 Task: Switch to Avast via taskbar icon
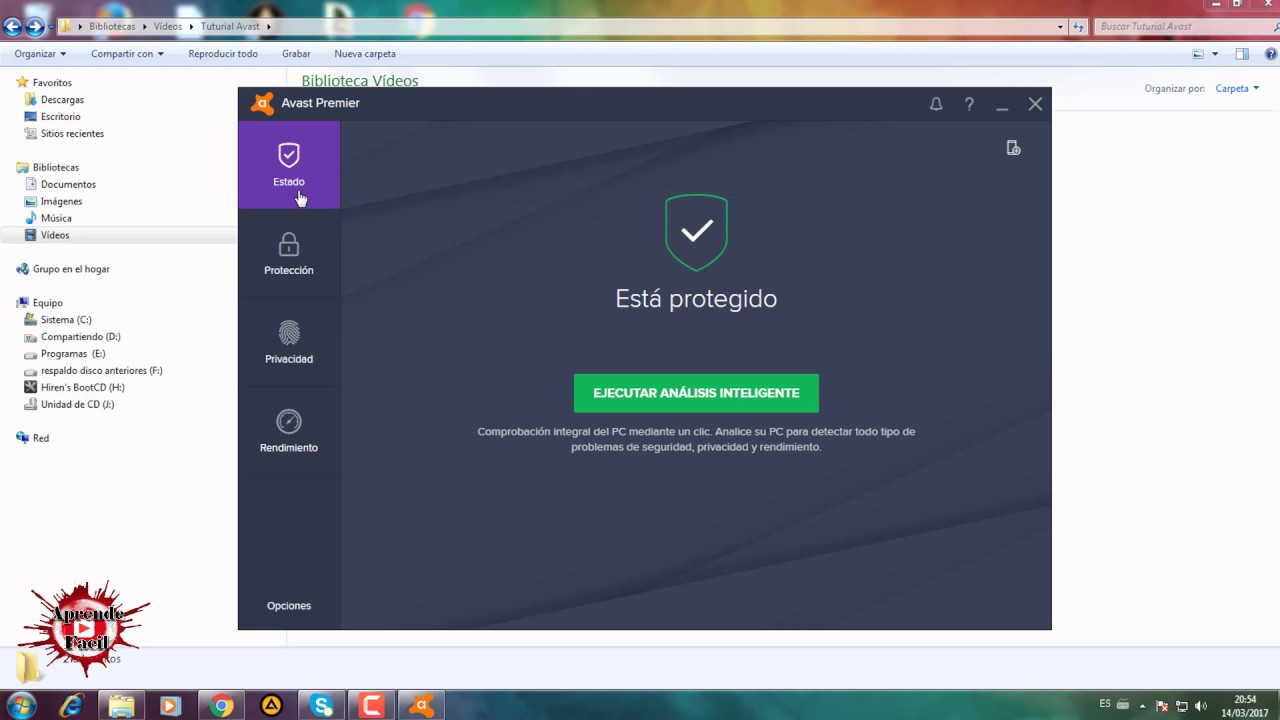pos(421,706)
